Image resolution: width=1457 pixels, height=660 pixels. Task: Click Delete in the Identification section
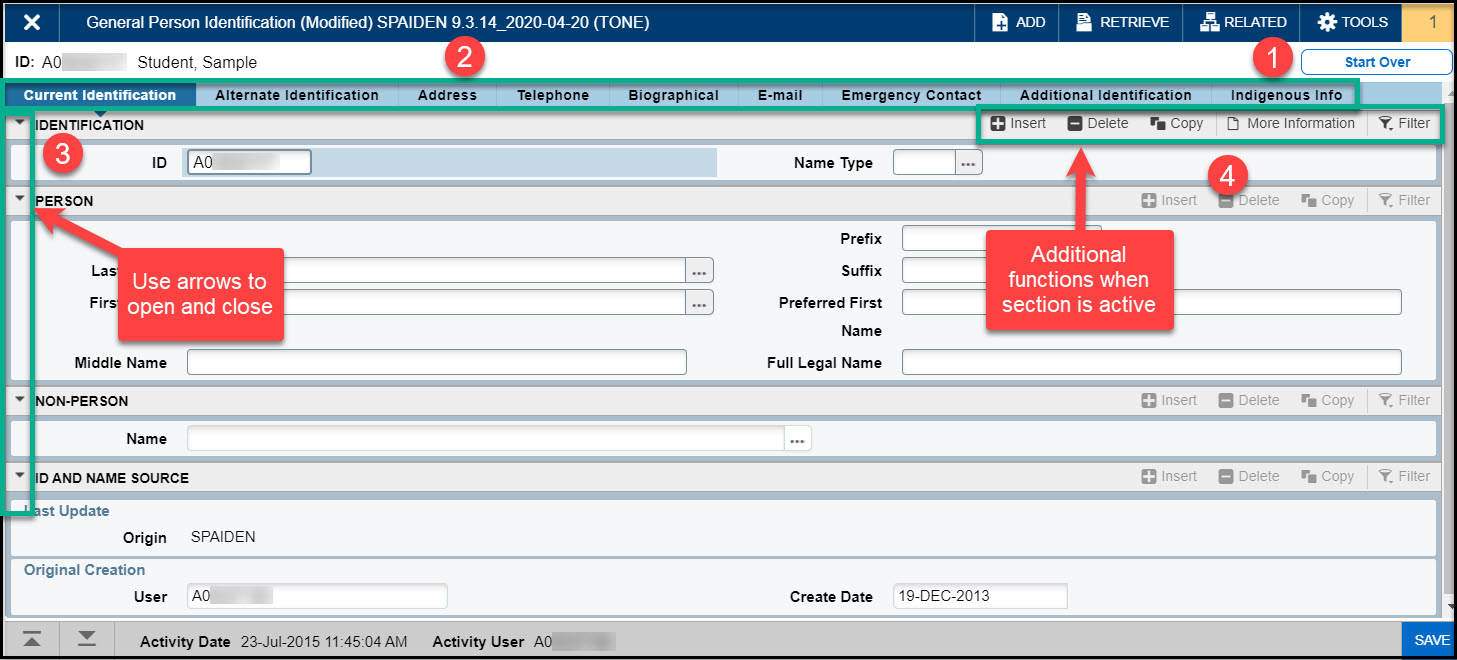click(x=1097, y=123)
